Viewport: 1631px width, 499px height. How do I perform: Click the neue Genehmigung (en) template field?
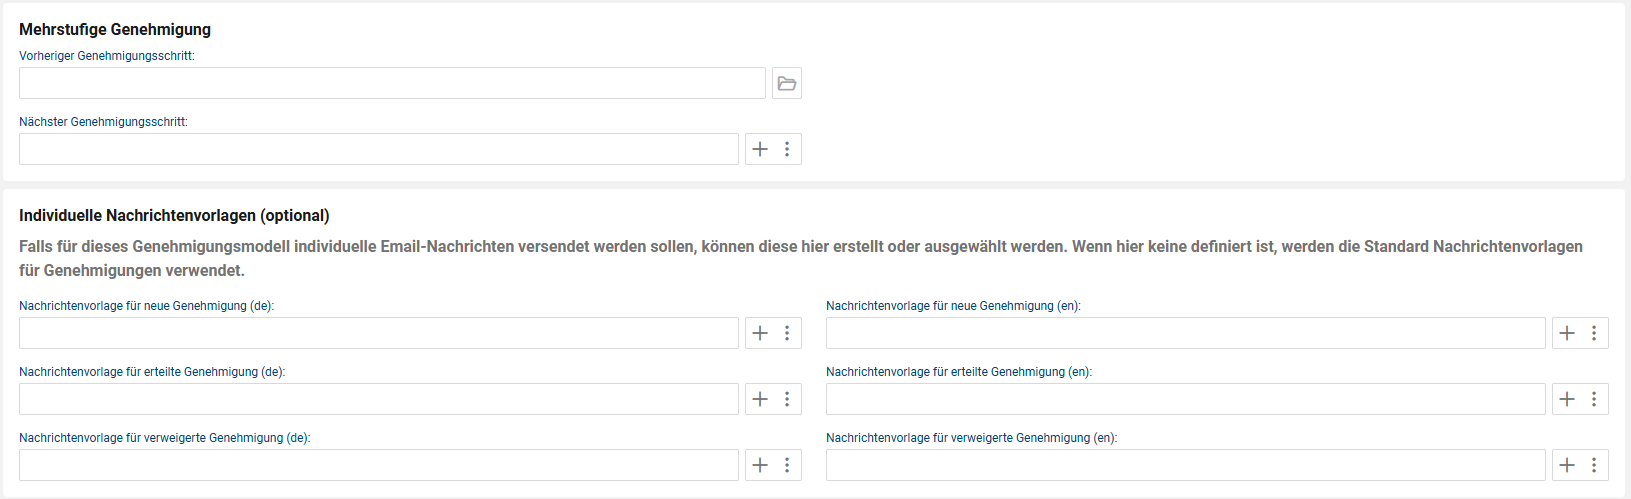tap(1186, 333)
